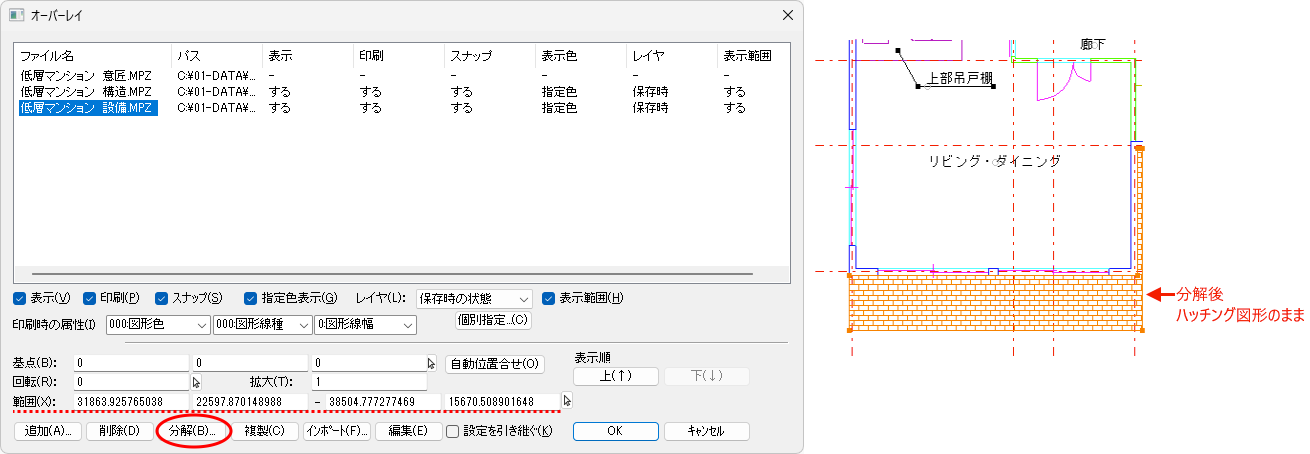Toggle the スナップ(S) checkbox
The height and width of the screenshot is (454, 1310).
pos(162,298)
